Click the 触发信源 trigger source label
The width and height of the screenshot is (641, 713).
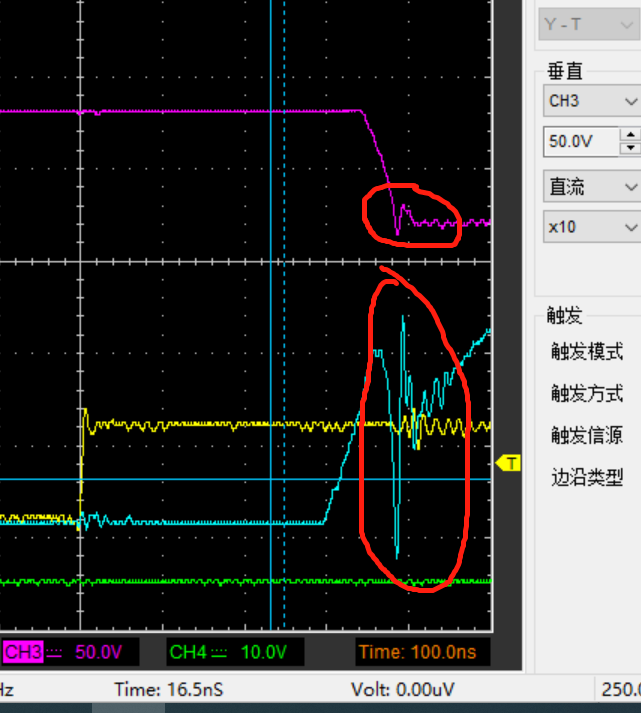(587, 435)
